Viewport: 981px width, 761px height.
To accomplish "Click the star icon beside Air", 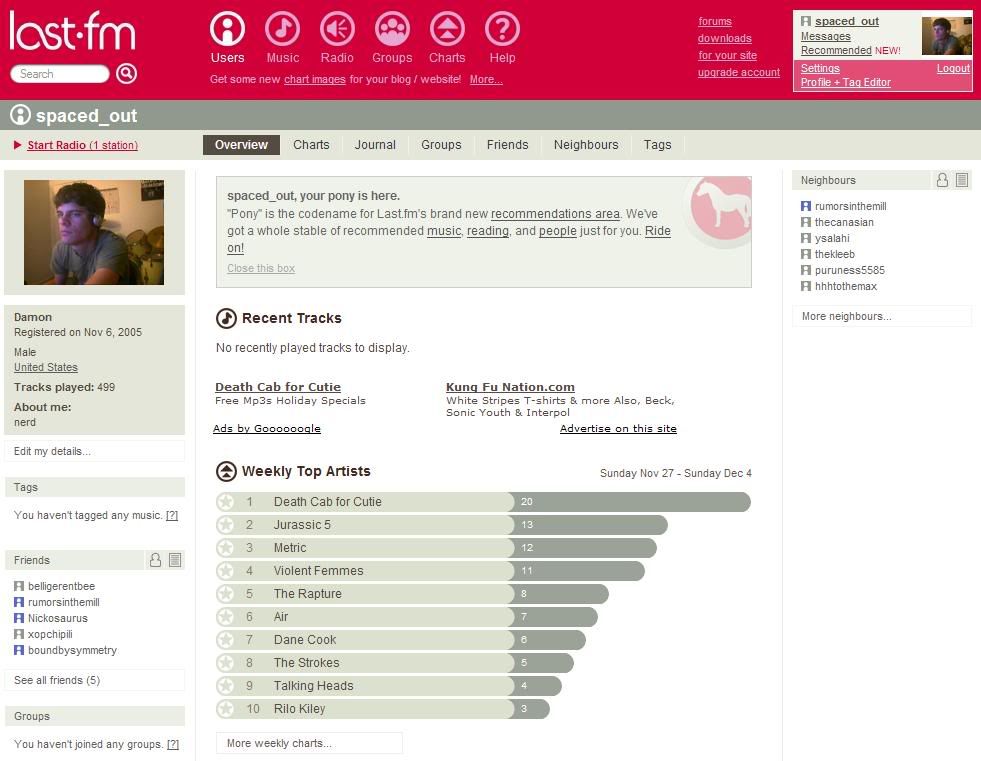I will (x=225, y=616).
